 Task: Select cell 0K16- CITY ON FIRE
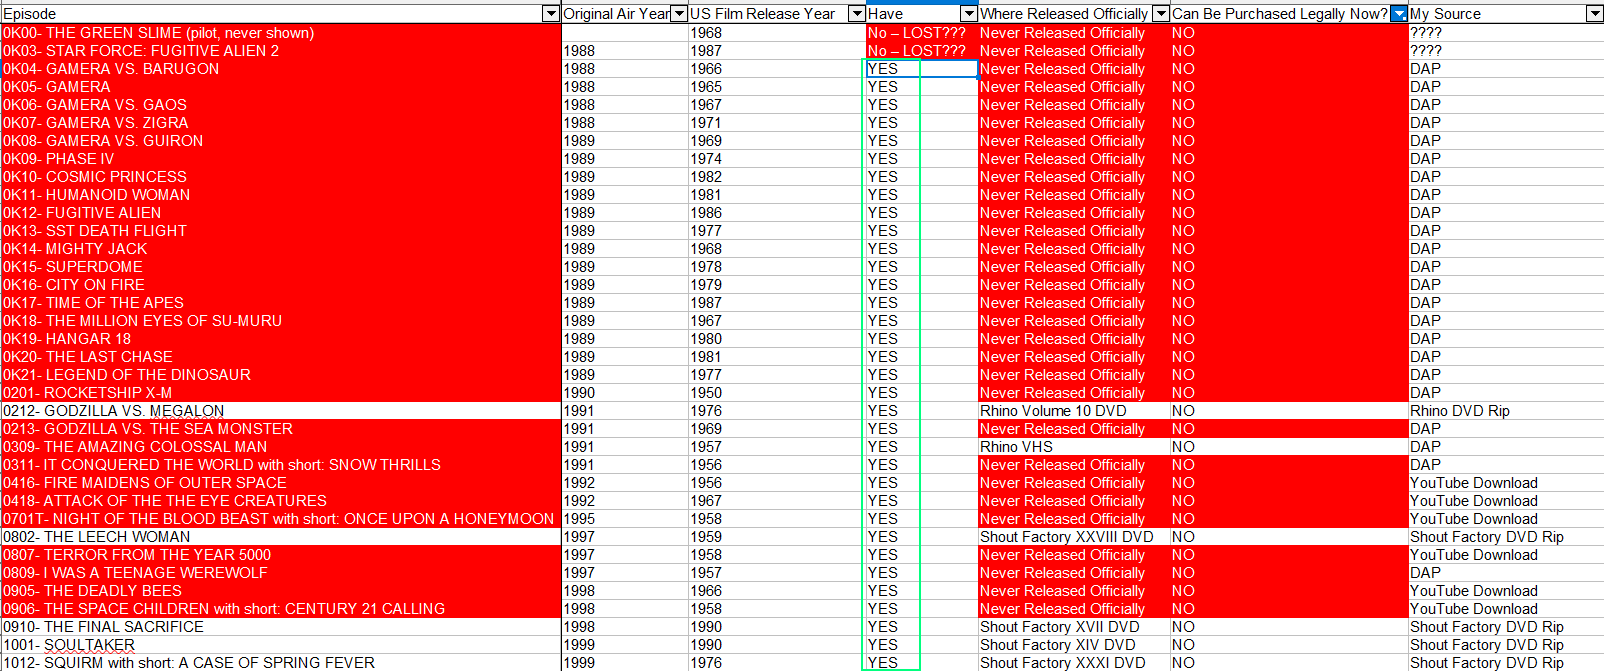pos(281,285)
